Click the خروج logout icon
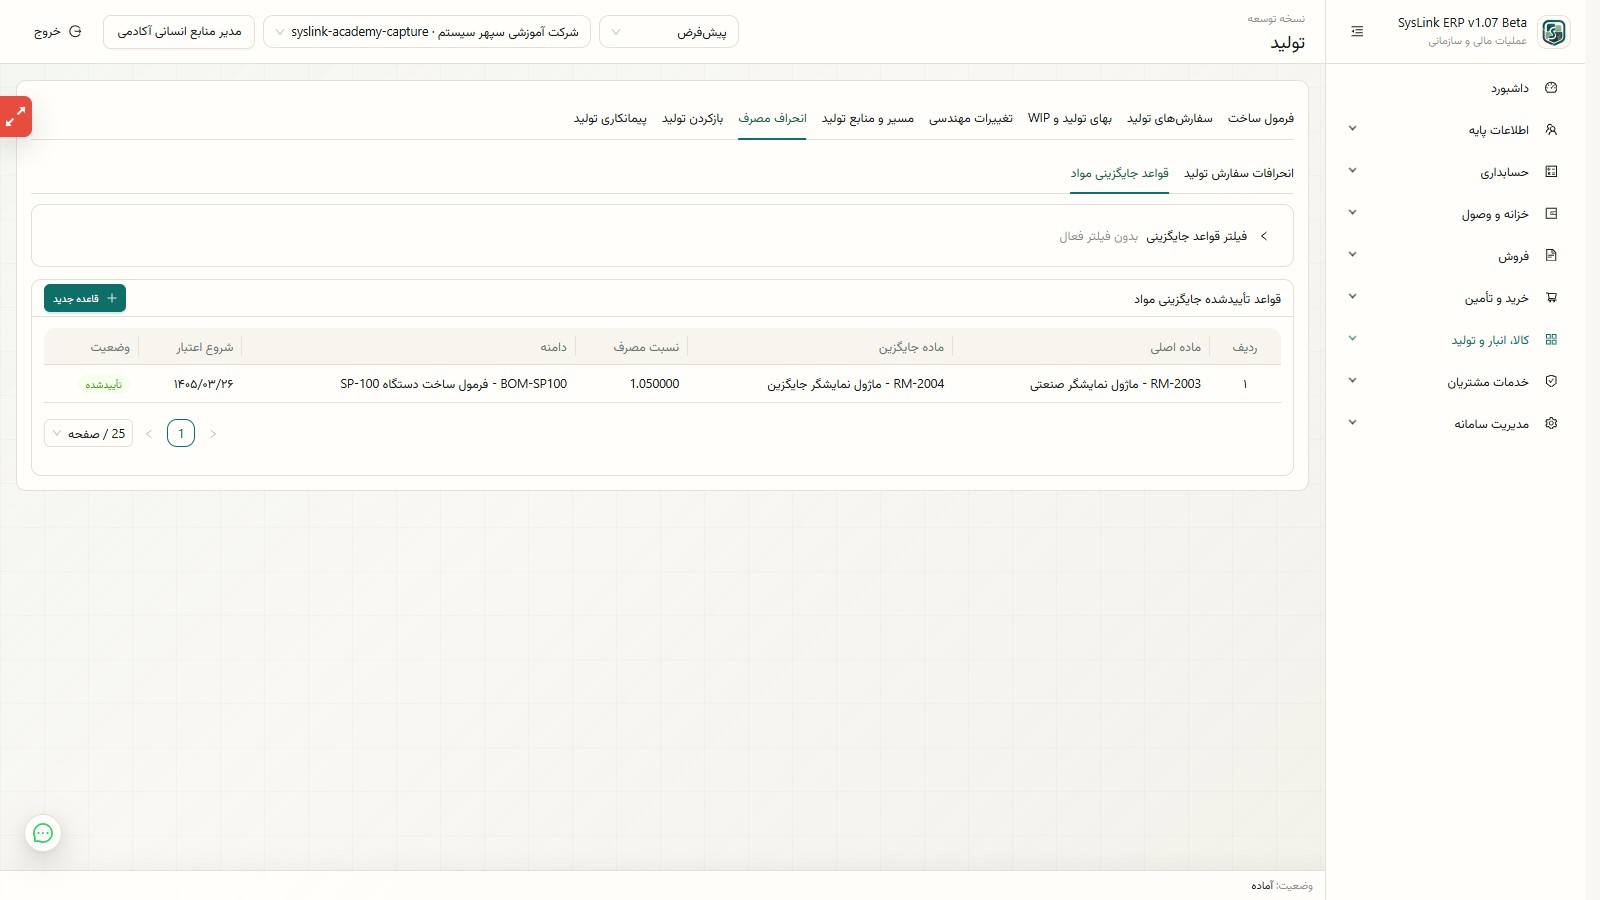Image resolution: width=1600 pixels, height=900 pixels. pos(75,32)
